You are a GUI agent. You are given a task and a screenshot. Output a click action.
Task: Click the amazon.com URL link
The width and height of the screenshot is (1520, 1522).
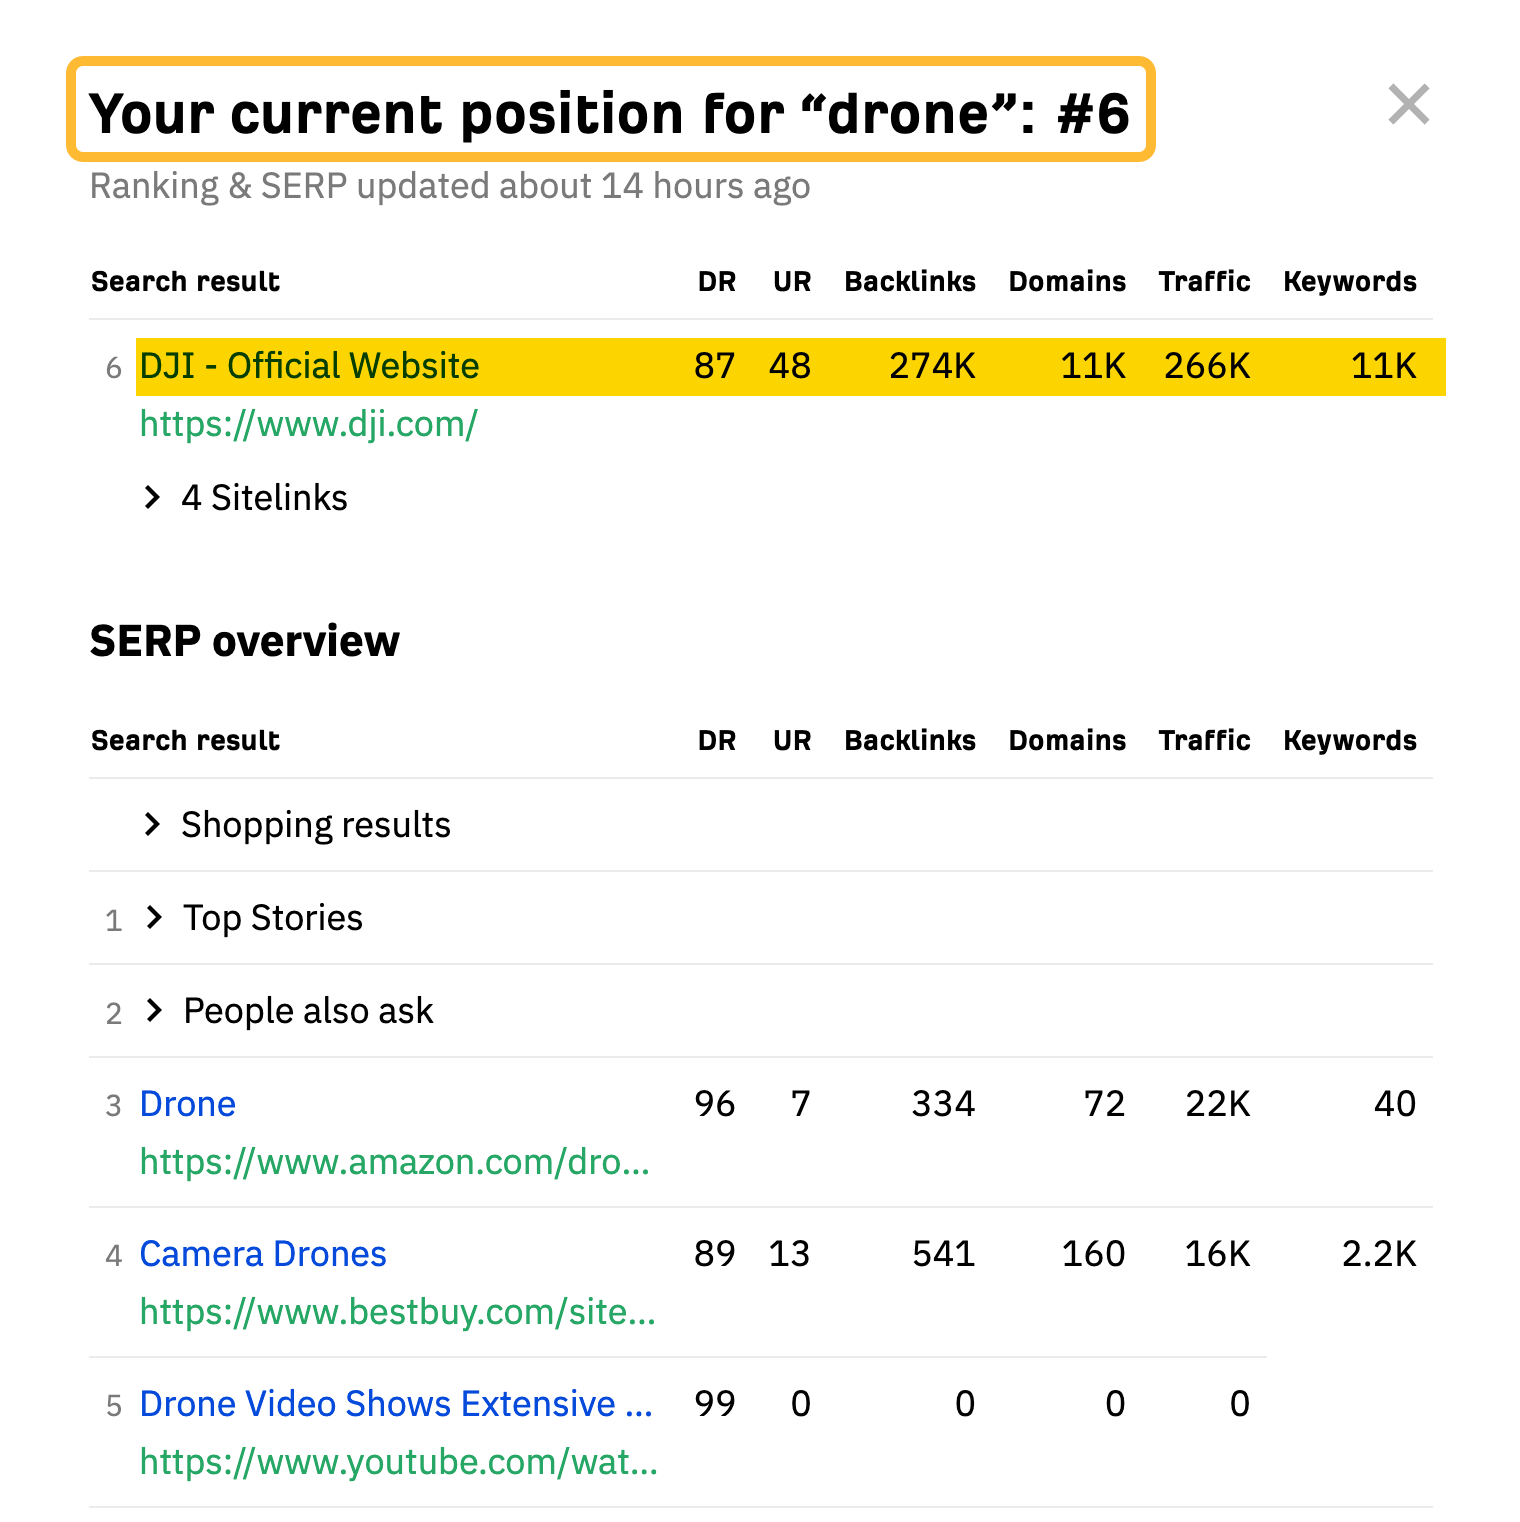coord(395,1161)
